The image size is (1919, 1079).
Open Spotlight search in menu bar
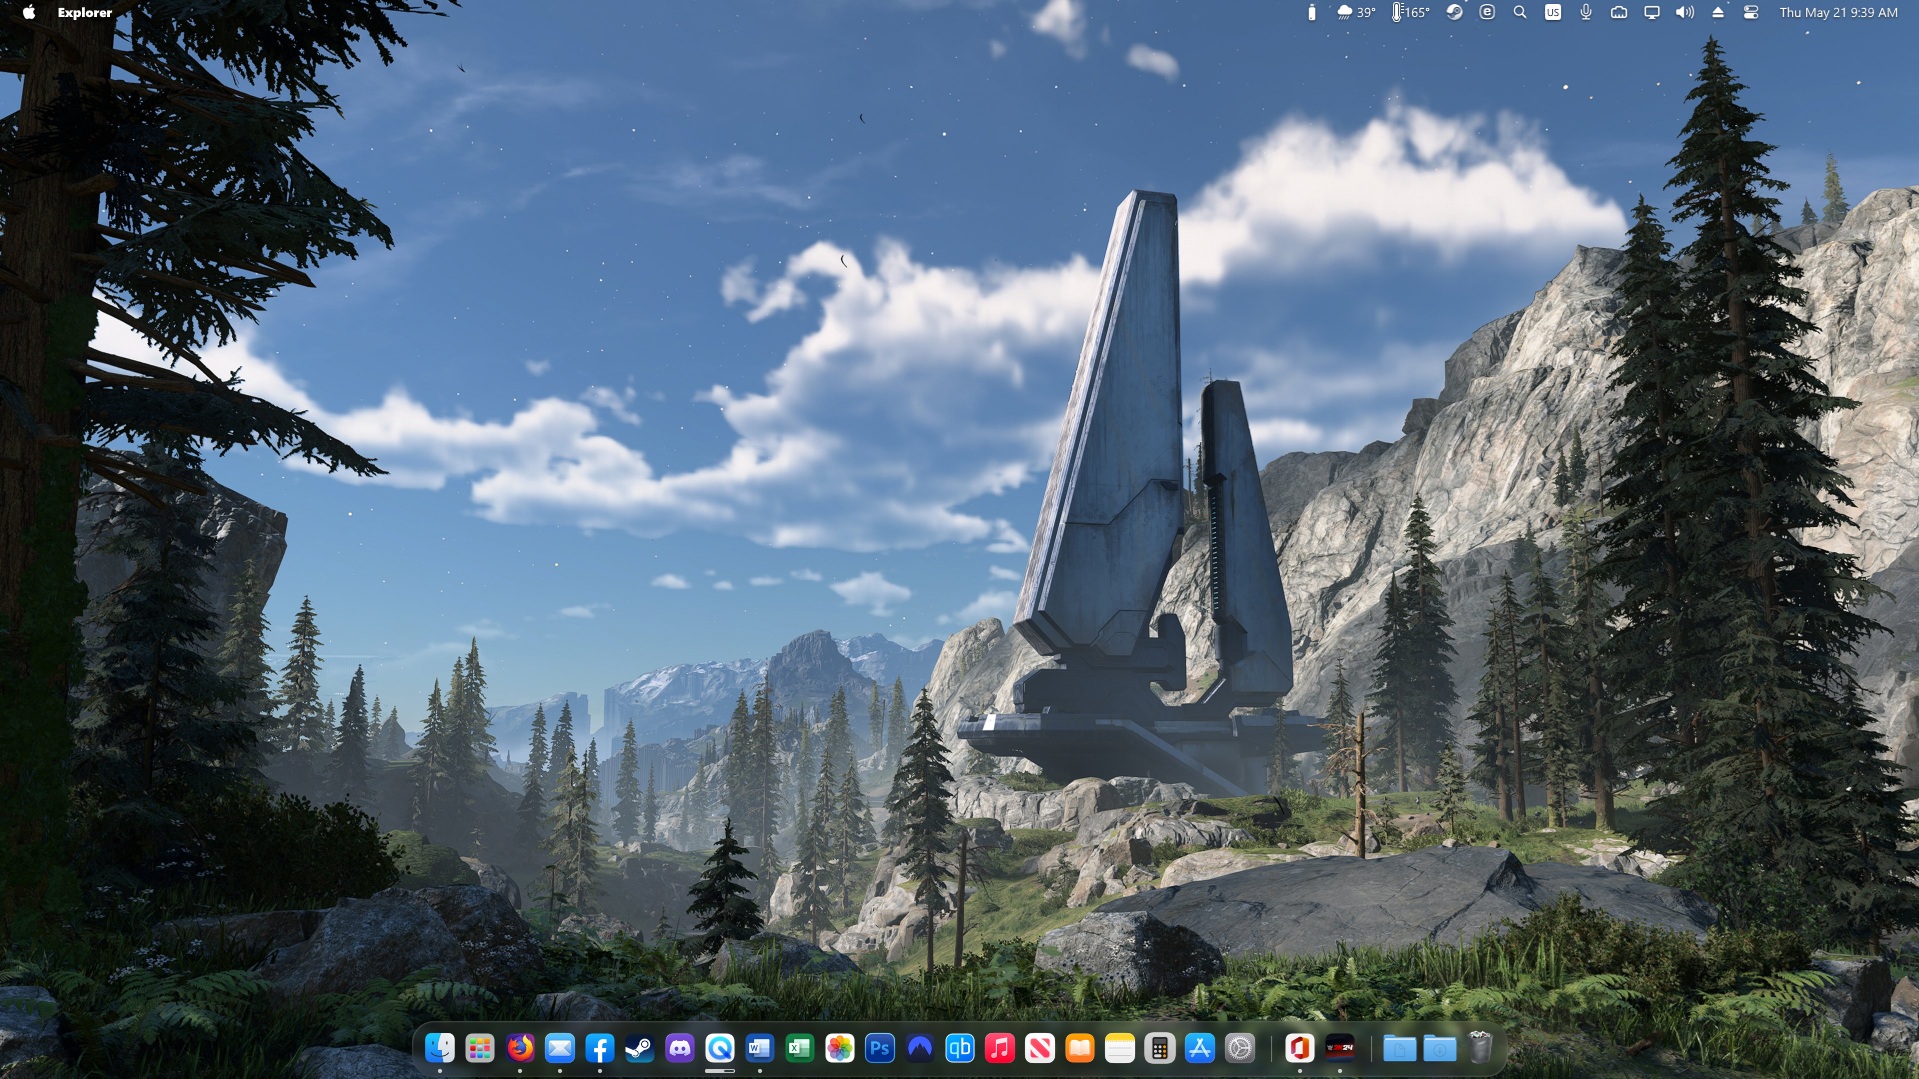click(1520, 12)
